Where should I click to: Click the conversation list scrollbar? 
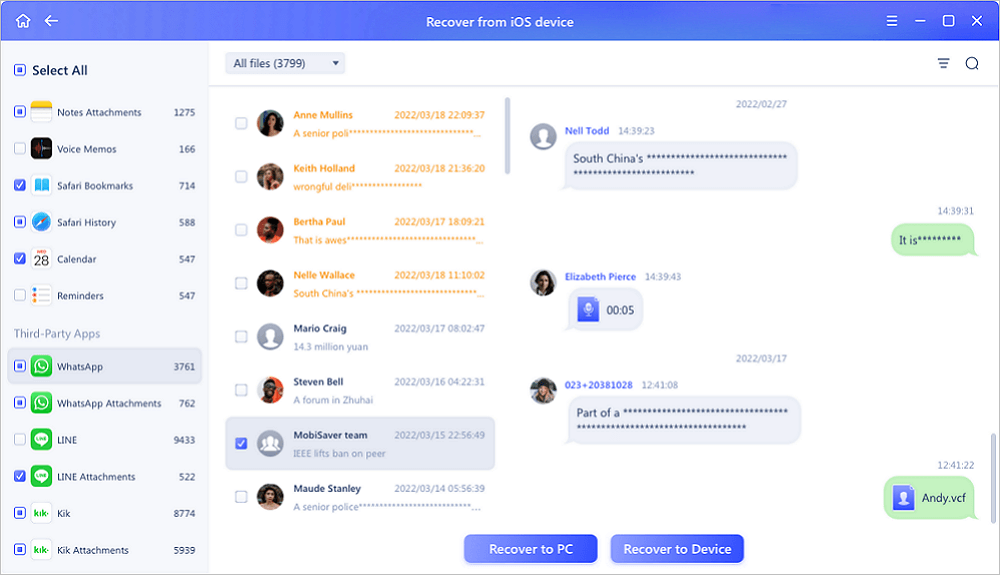[508, 135]
